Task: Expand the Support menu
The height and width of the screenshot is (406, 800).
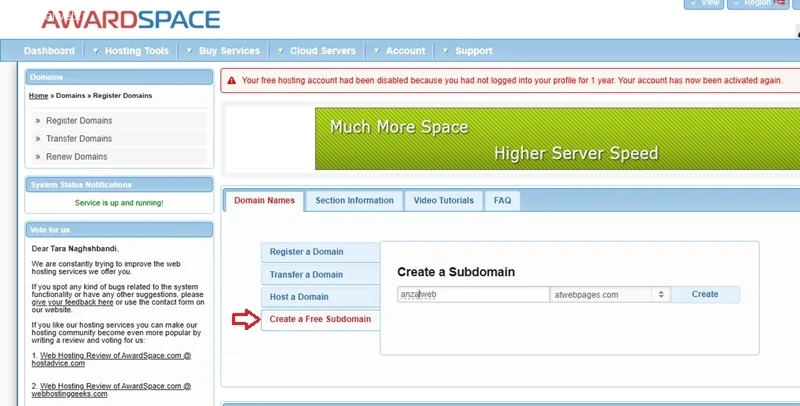Action: (x=468, y=50)
